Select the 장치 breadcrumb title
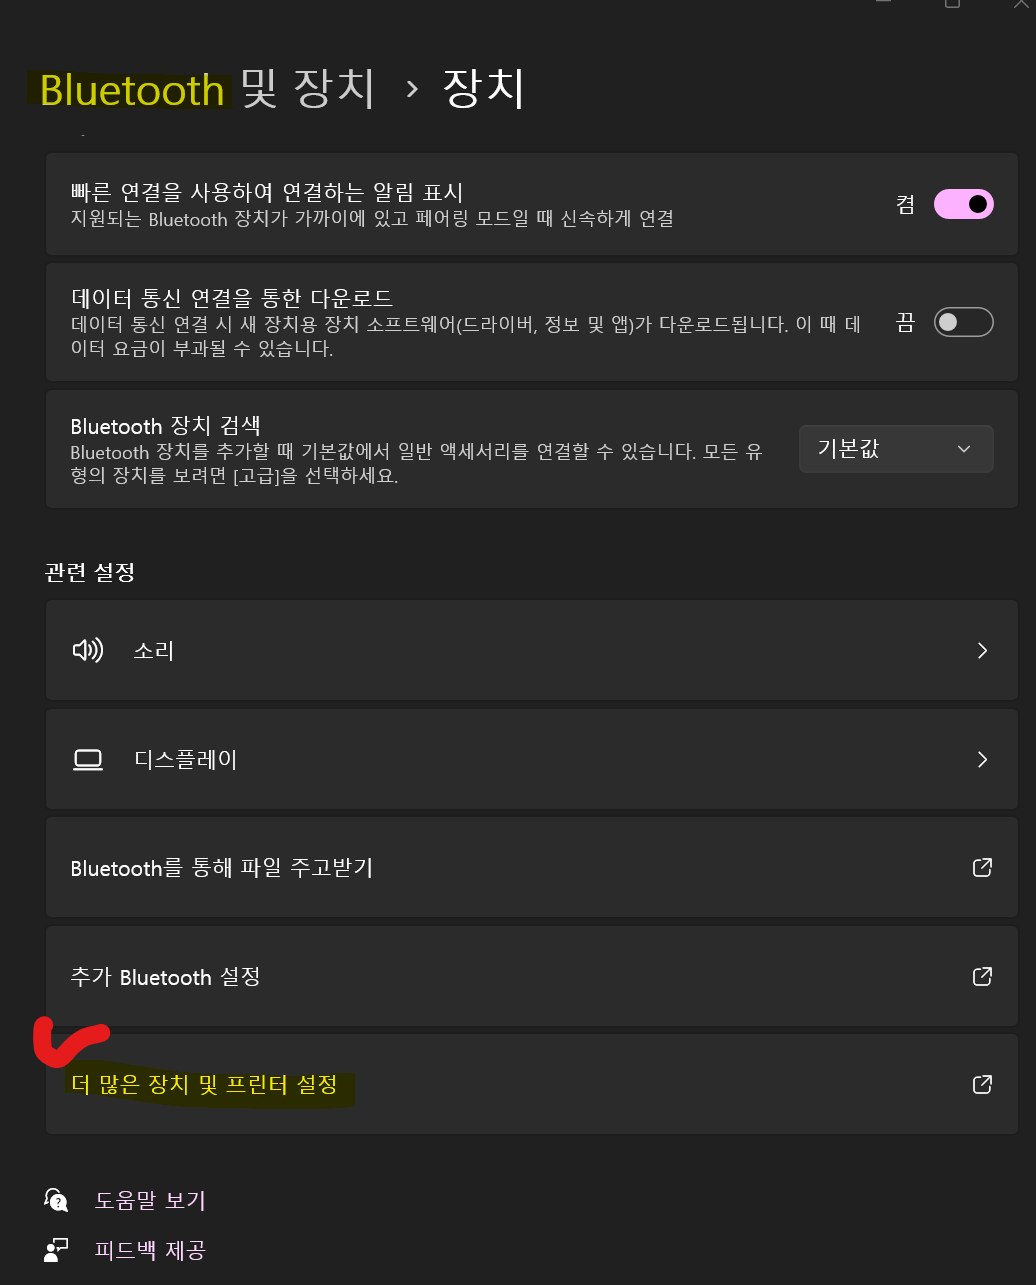This screenshot has height=1285, width=1036. pos(484,89)
